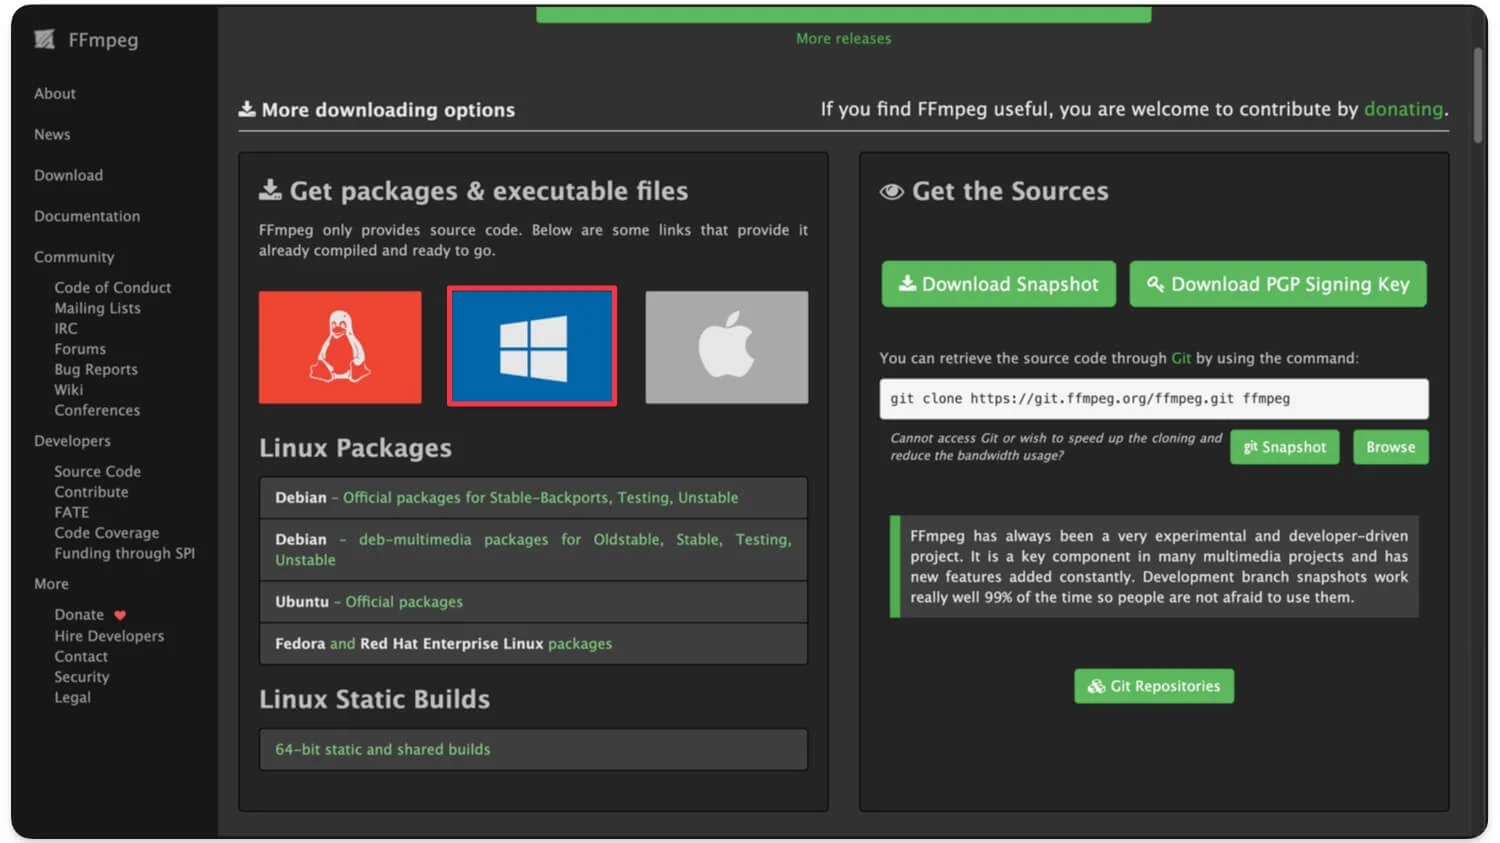
Task: Open the Download page in sidebar
Action: pyautogui.click(x=68, y=175)
